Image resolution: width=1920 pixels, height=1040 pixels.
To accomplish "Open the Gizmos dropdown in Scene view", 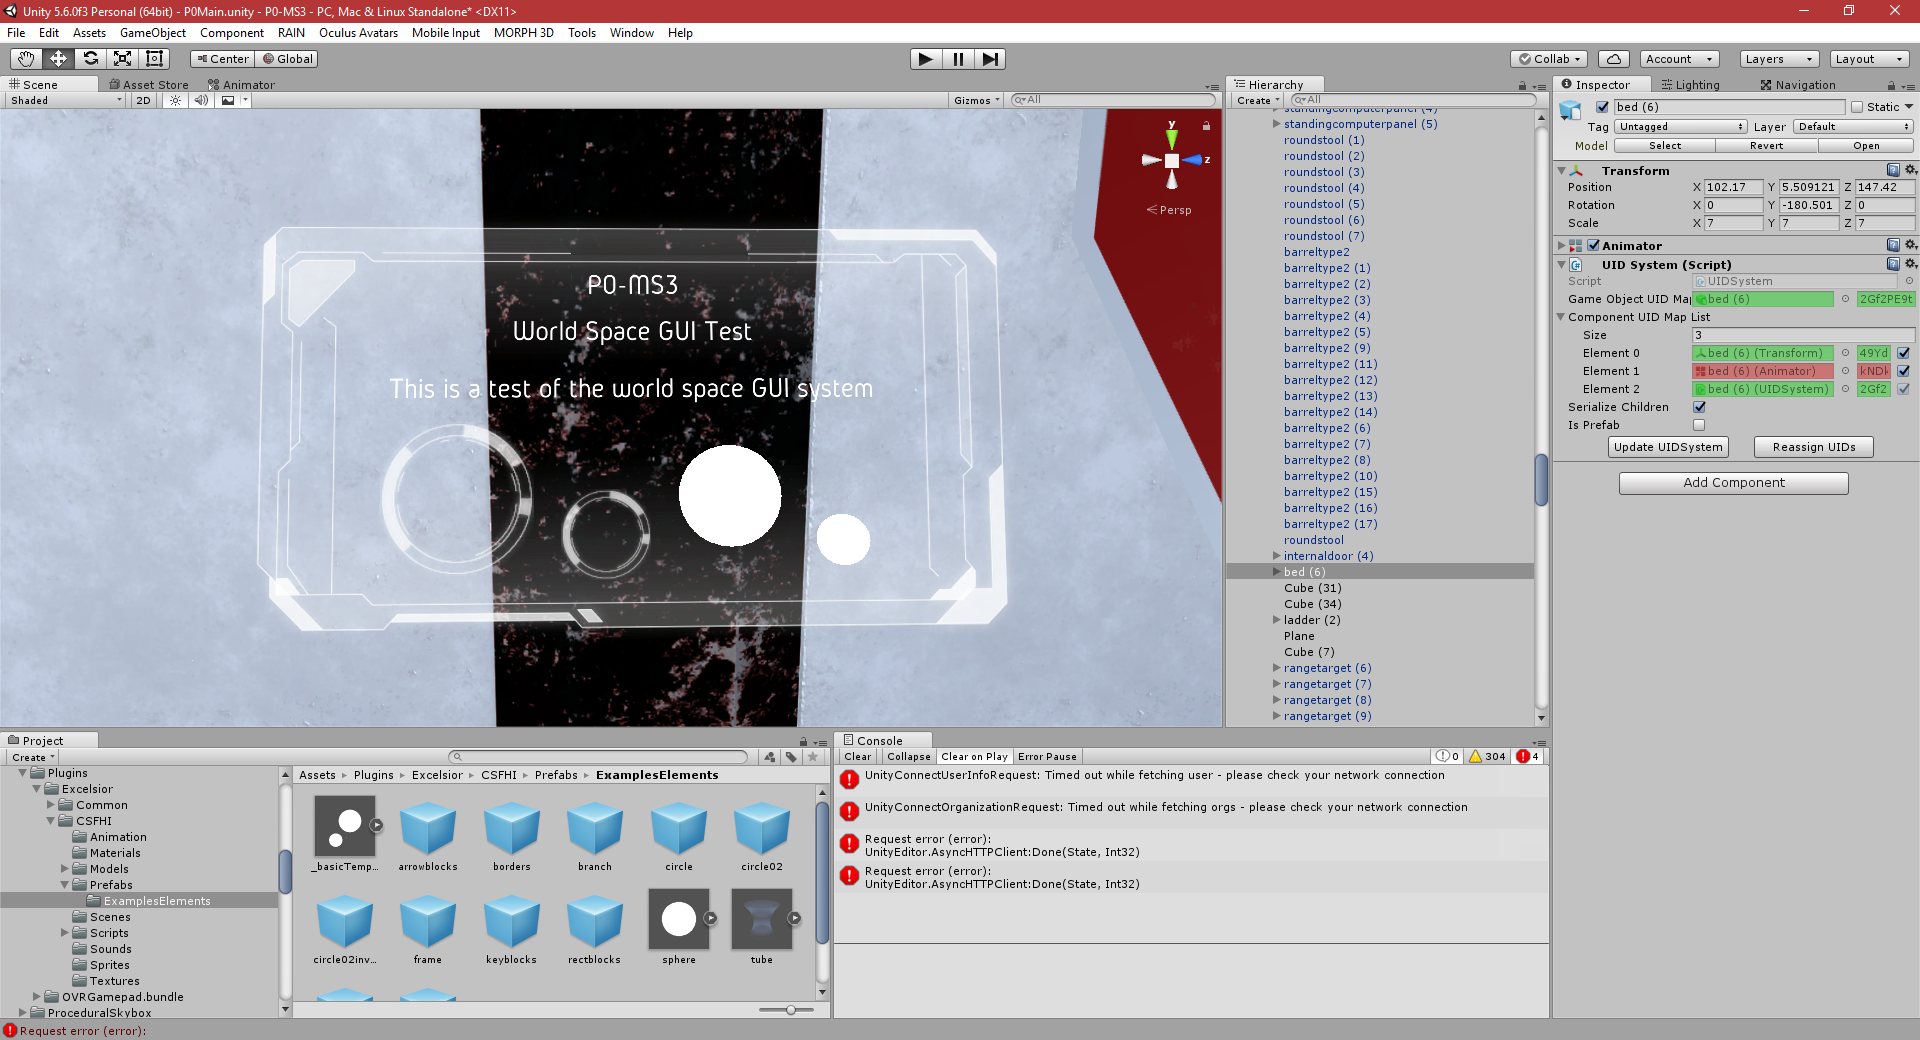I will click(975, 100).
